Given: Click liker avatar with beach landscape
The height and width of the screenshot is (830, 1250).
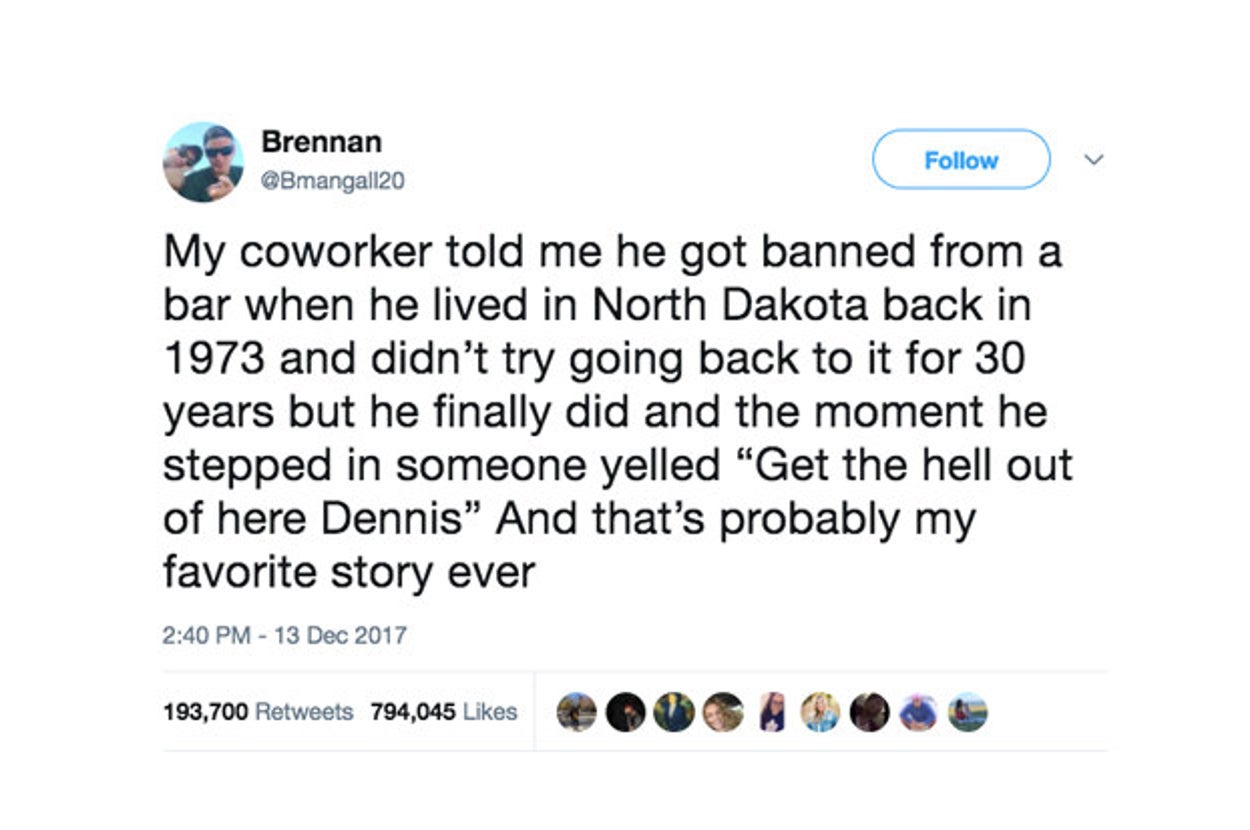Looking at the screenshot, I should coord(967,712).
